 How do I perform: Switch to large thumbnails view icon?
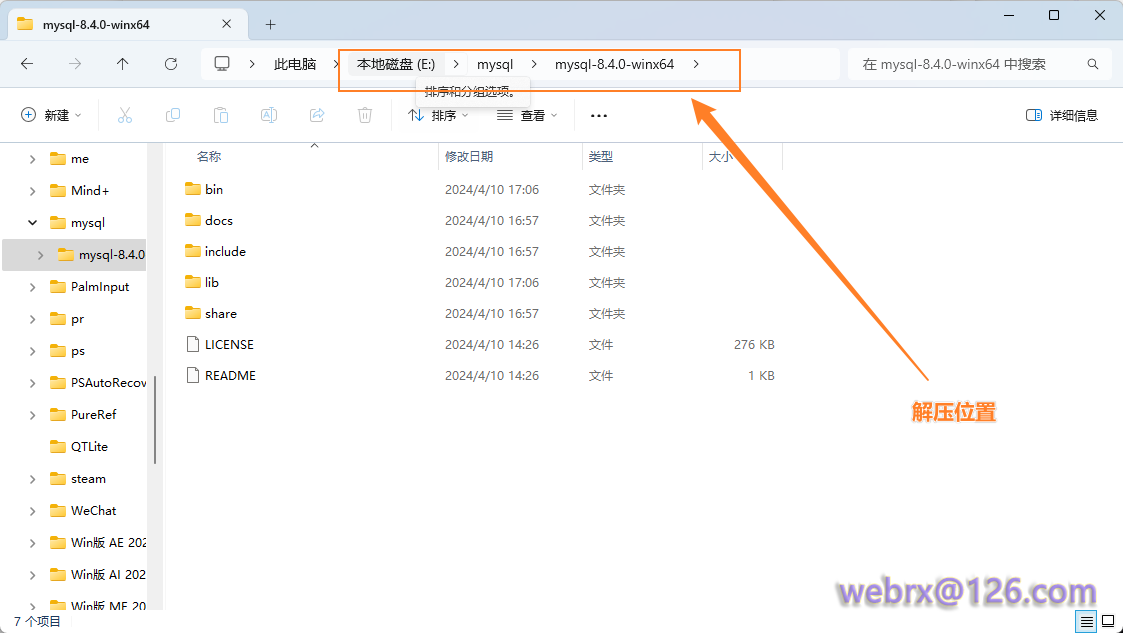coord(1108,621)
